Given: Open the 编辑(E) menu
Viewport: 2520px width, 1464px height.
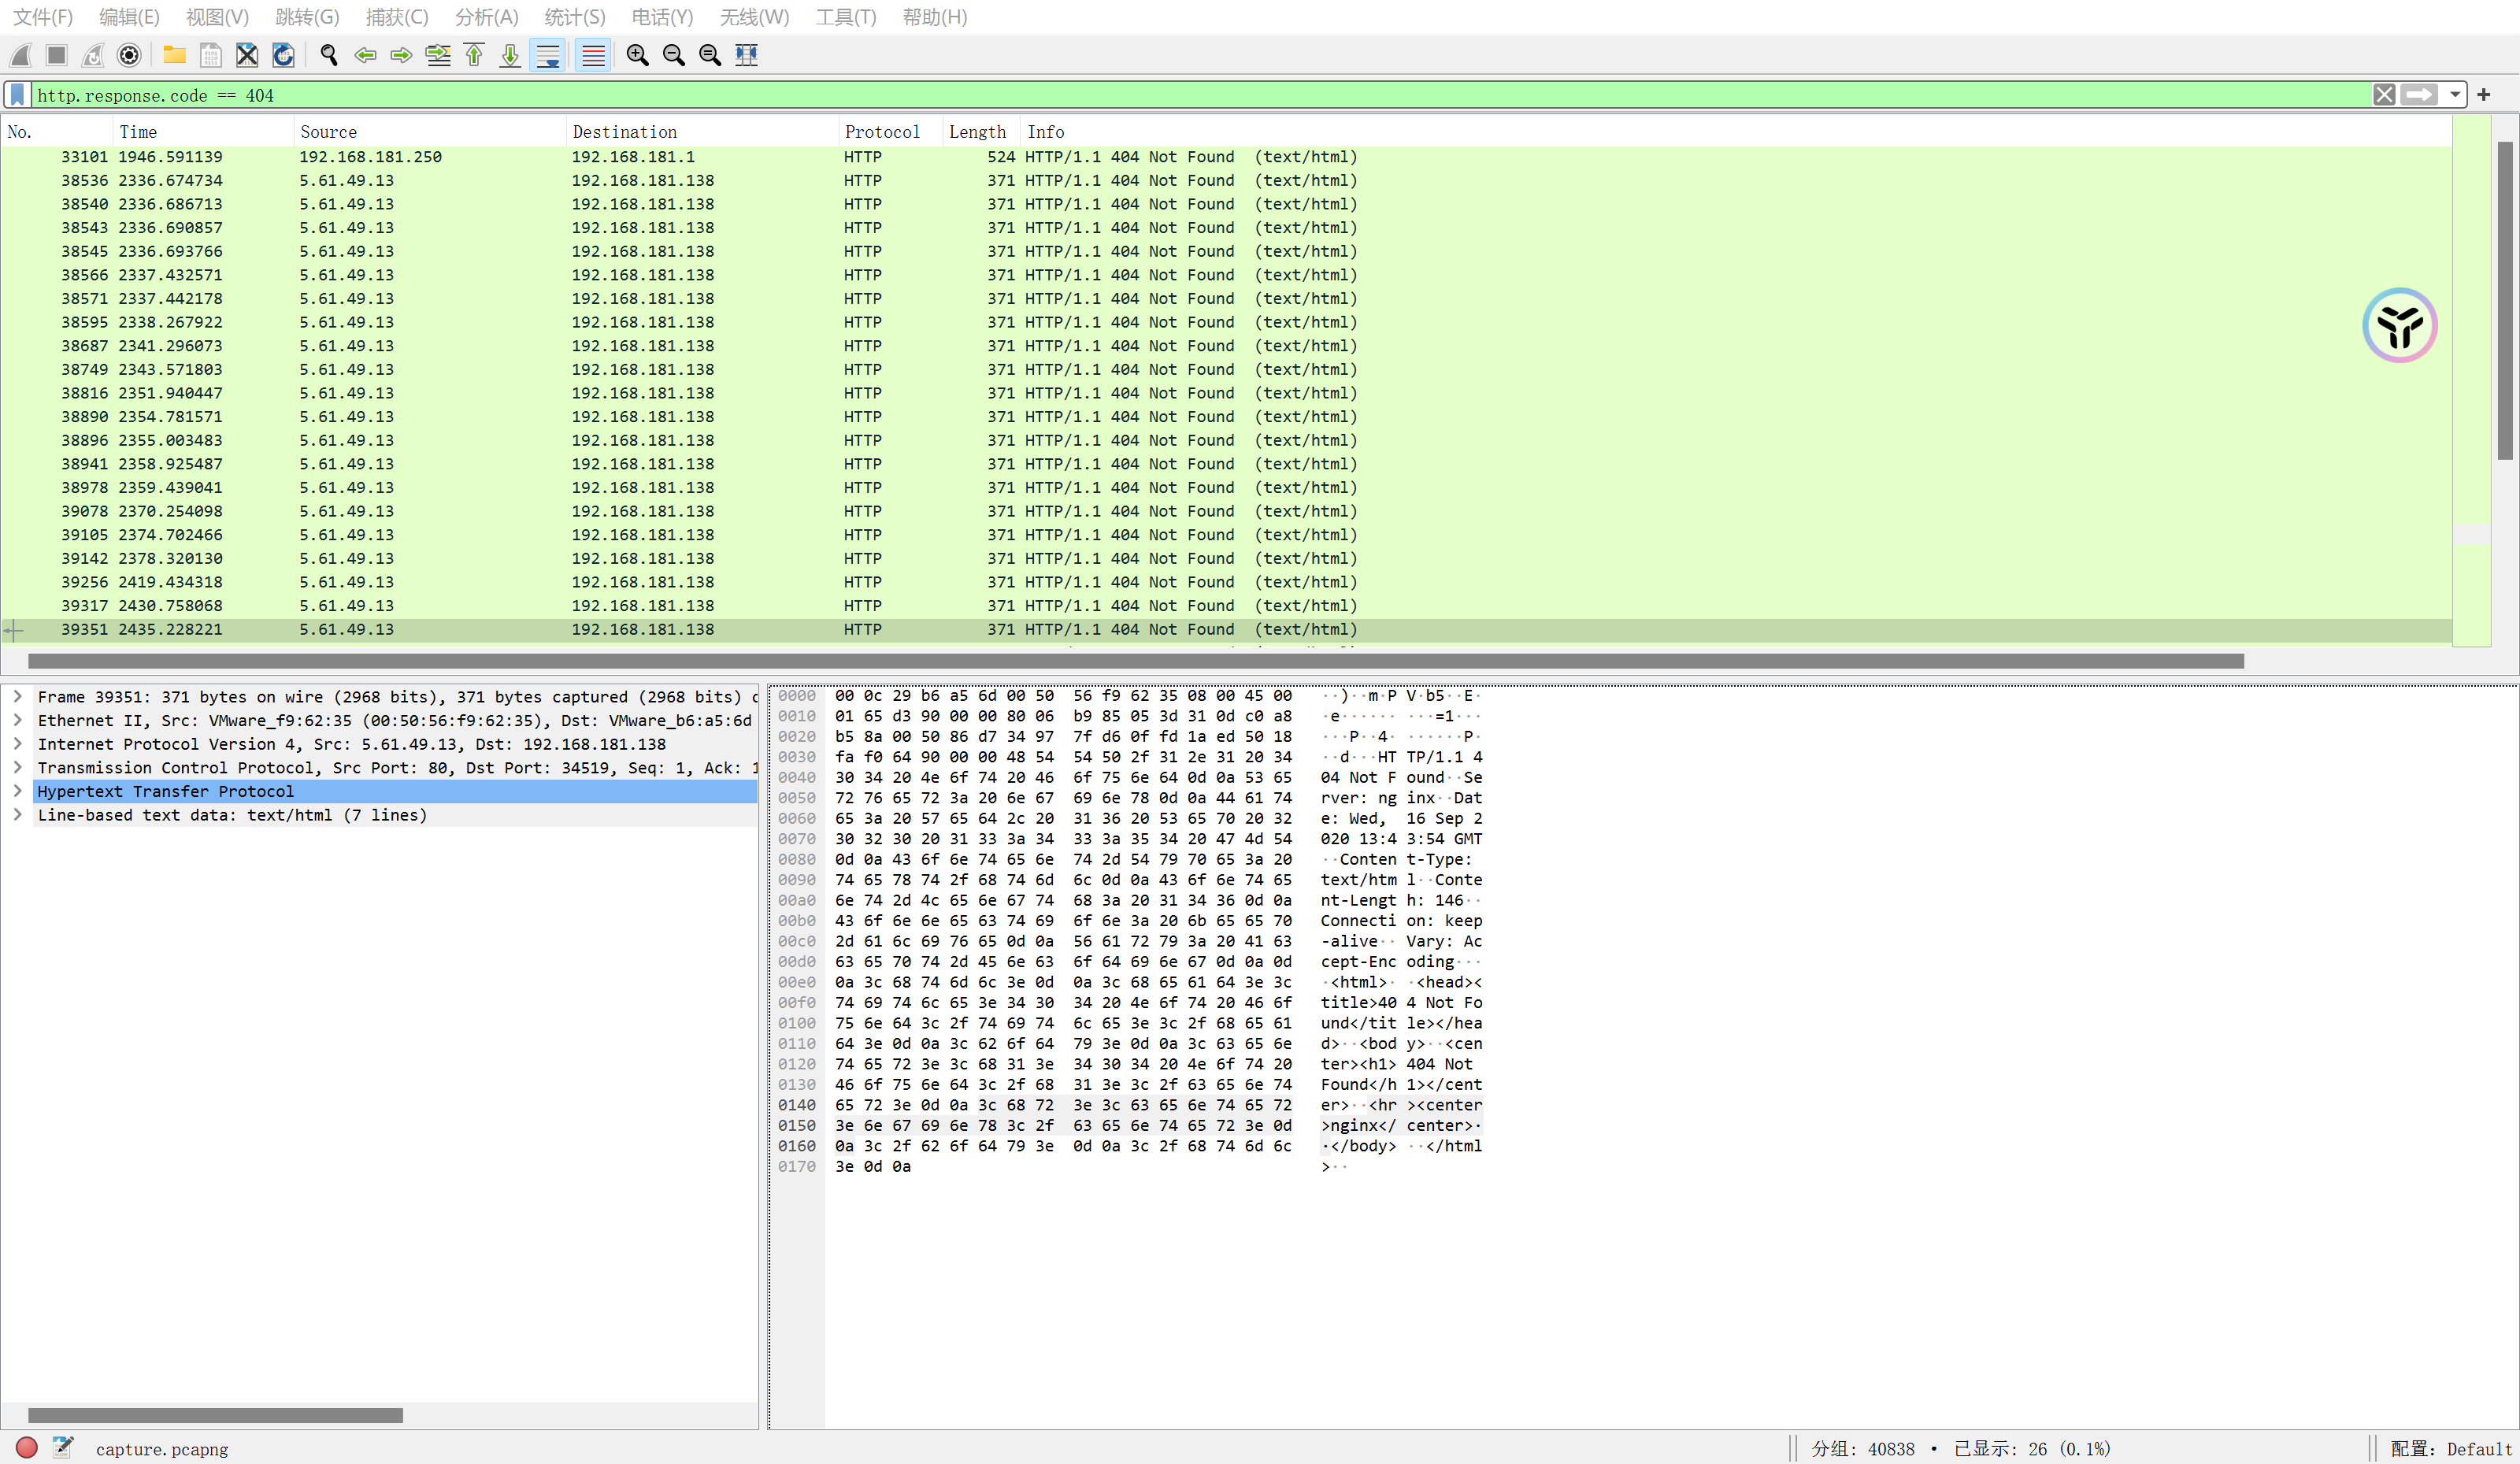Looking at the screenshot, I should point(129,17).
